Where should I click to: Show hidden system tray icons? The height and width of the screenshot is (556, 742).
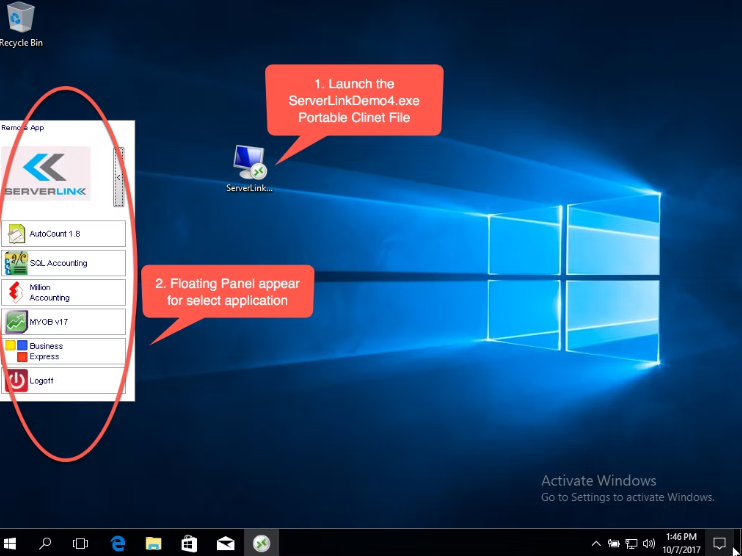(596, 543)
